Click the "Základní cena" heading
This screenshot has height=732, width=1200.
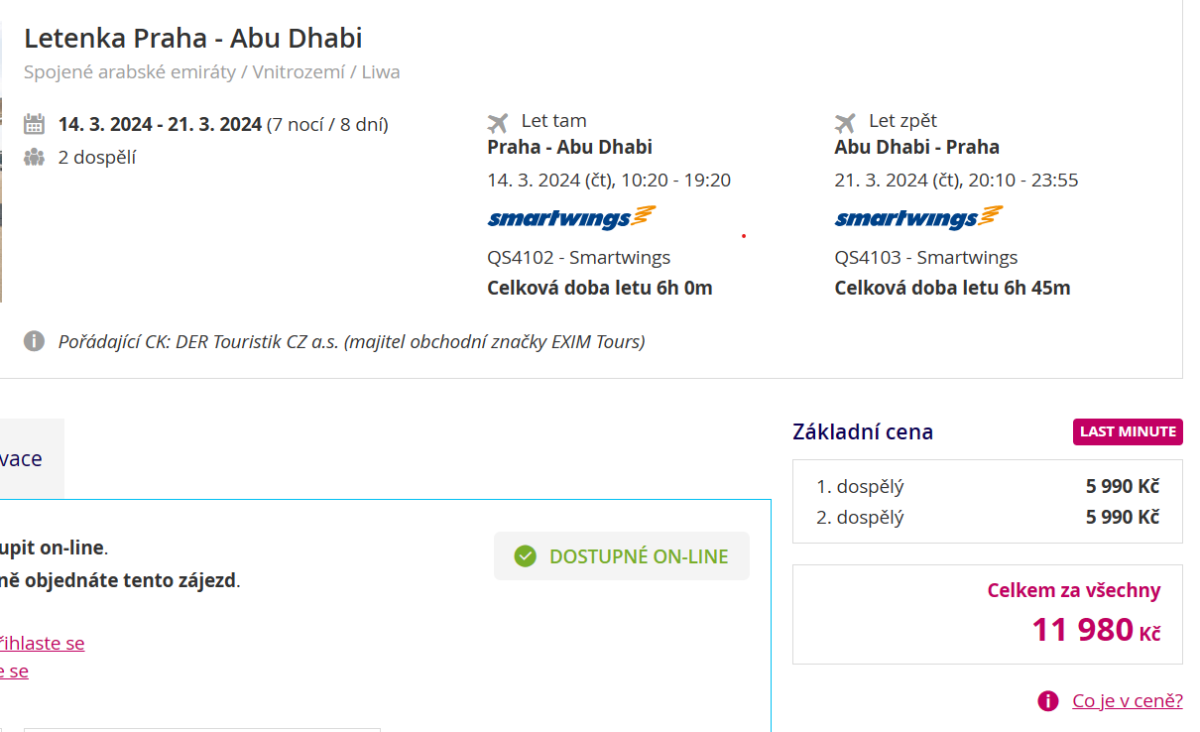click(x=862, y=432)
